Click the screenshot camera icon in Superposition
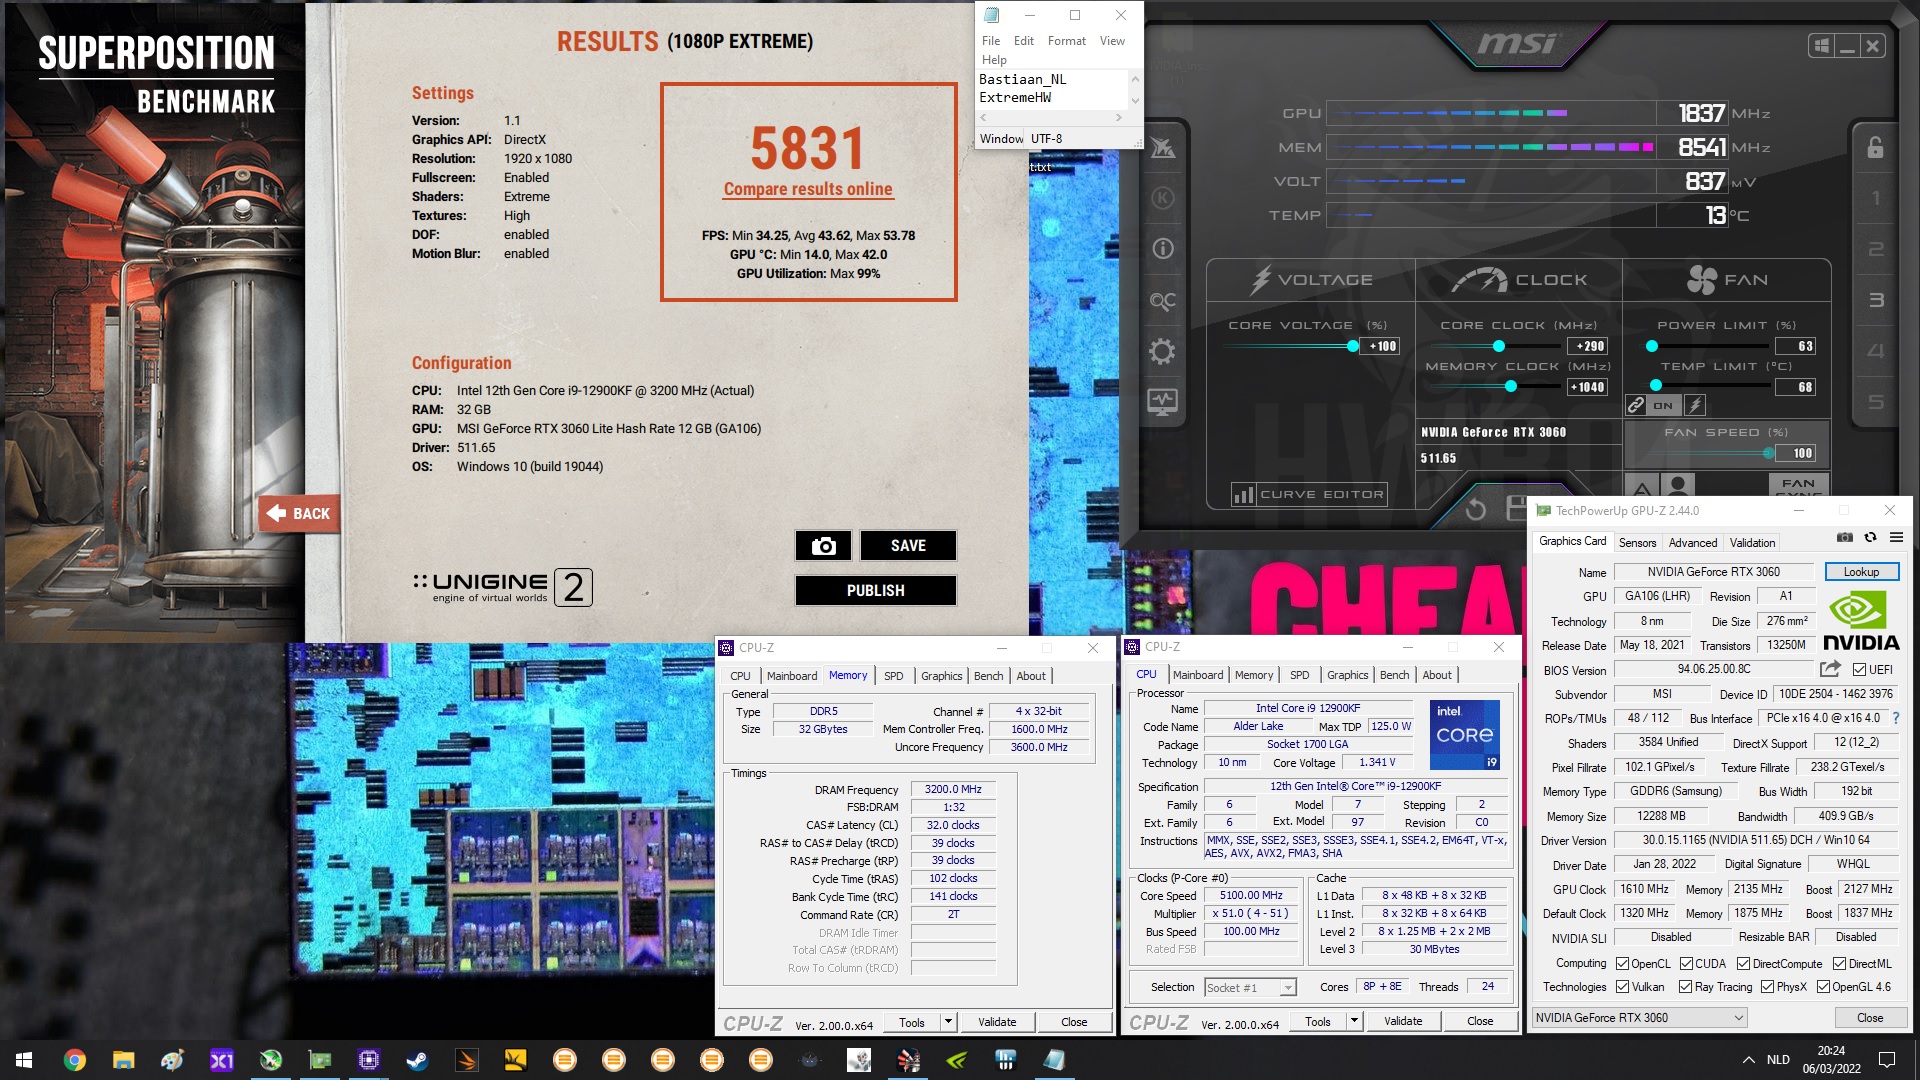1920x1080 pixels. point(823,546)
